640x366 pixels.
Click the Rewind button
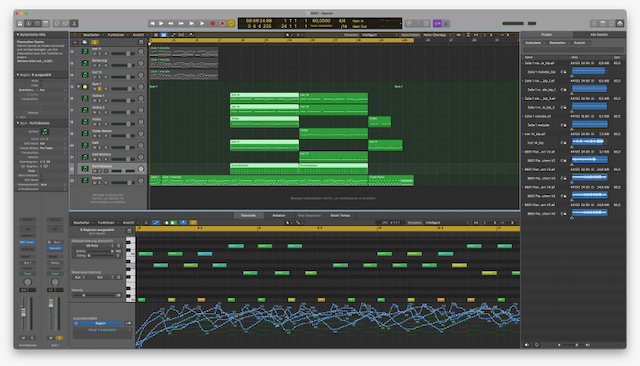(x=171, y=24)
